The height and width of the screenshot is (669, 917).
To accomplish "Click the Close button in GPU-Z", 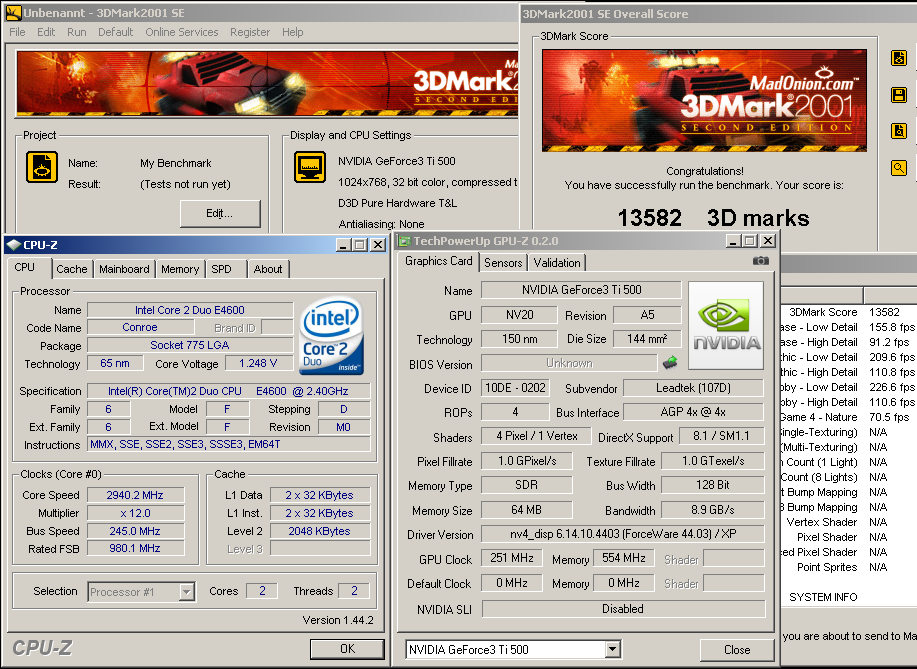I will tap(737, 650).
